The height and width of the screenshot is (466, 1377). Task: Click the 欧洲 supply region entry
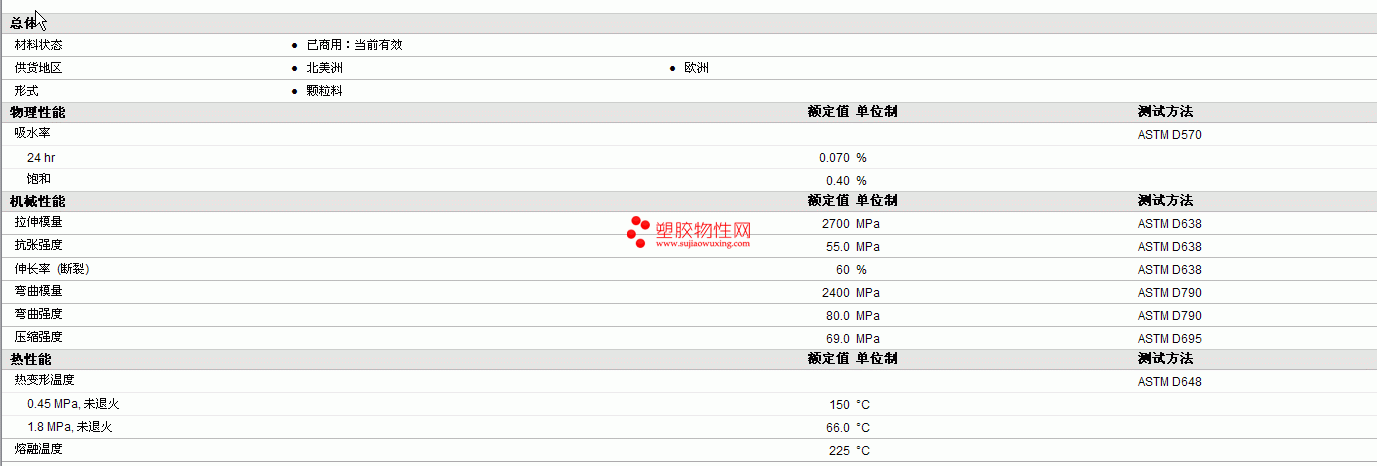pos(696,68)
